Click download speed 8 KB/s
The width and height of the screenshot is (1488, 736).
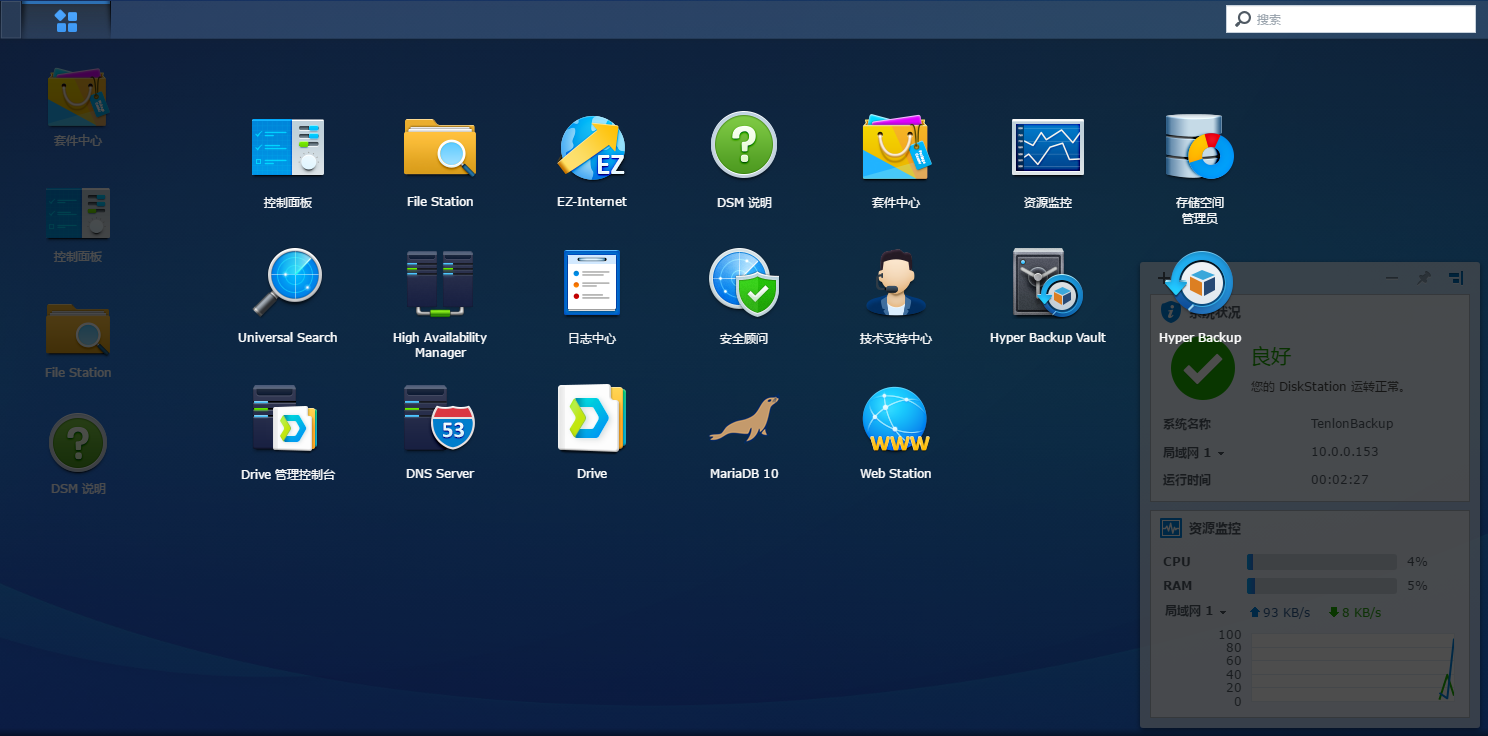tap(1355, 612)
